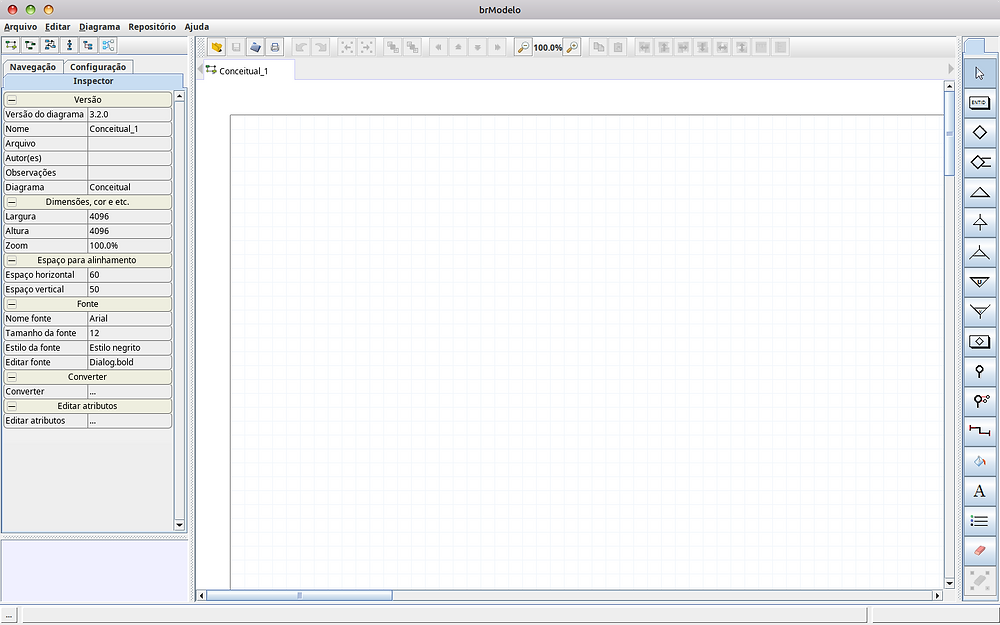Image resolution: width=1000 pixels, height=625 pixels.
Task: Pick the Entity tool in the palette
Action: click(x=979, y=103)
